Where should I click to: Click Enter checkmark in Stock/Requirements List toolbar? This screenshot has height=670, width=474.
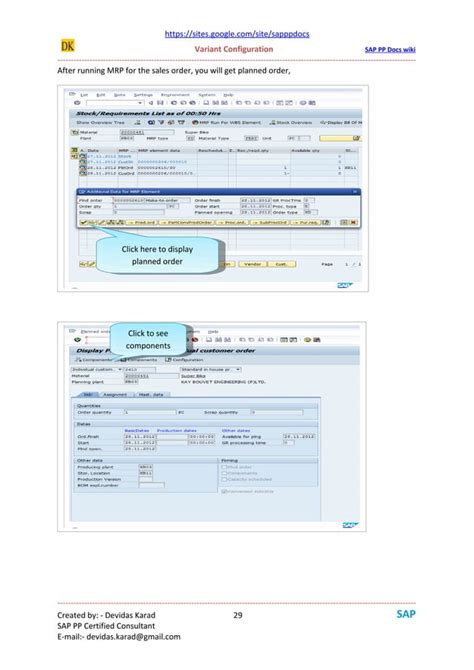click(x=77, y=103)
